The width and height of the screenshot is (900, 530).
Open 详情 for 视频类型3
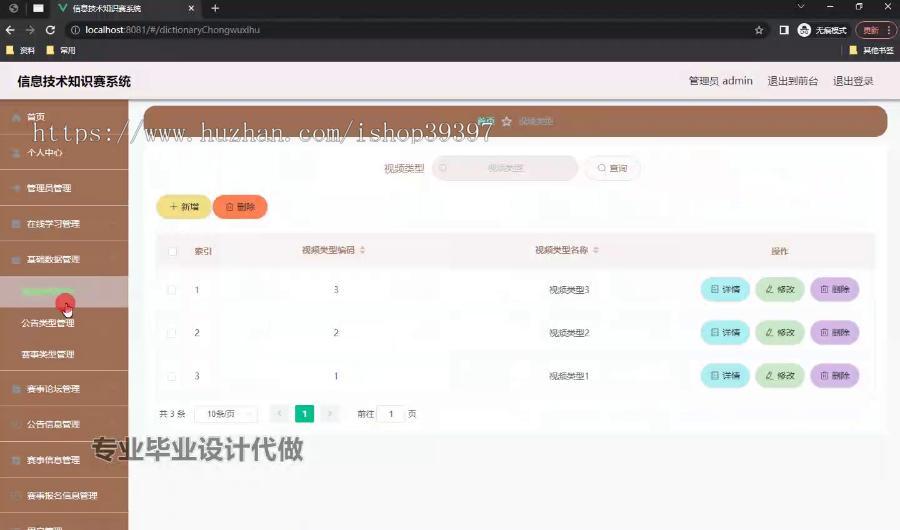pos(725,289)
